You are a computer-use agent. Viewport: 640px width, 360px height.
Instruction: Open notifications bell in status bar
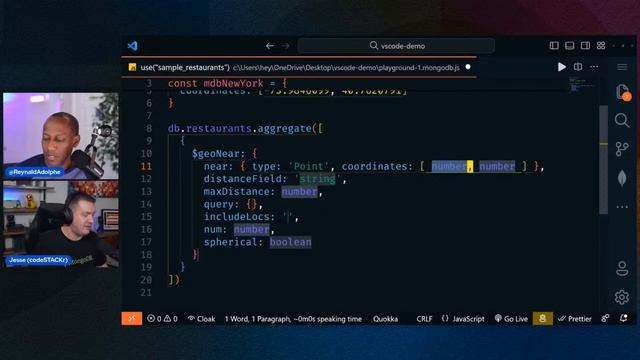[623, 318]
